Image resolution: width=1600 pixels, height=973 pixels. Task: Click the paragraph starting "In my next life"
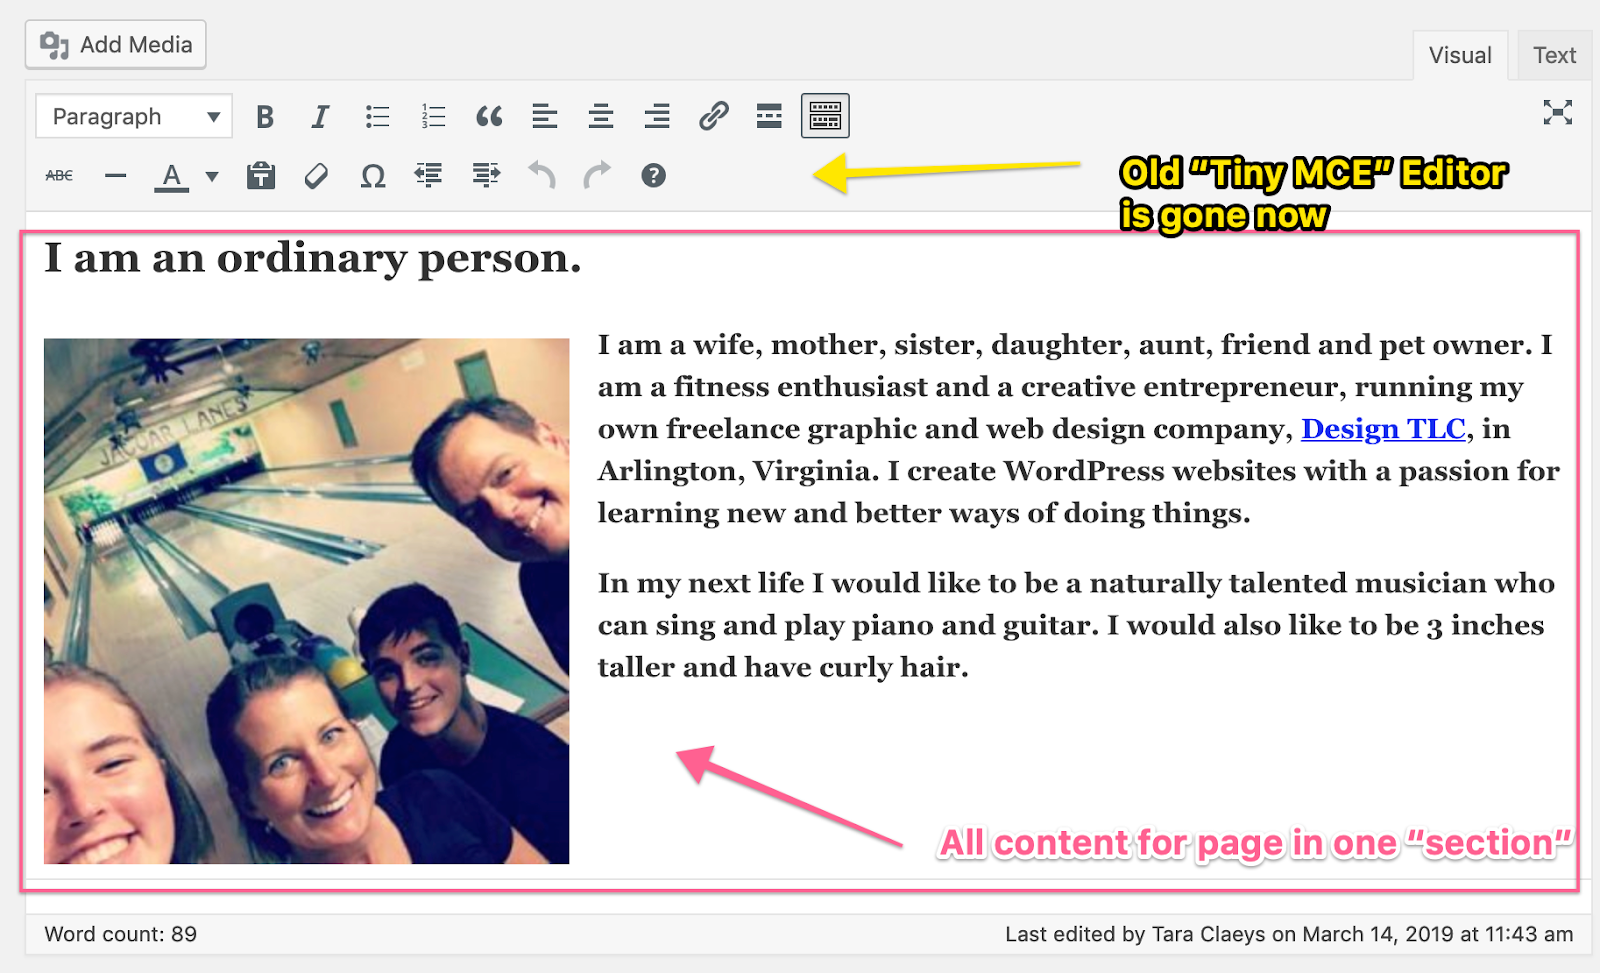(1076, 625)
